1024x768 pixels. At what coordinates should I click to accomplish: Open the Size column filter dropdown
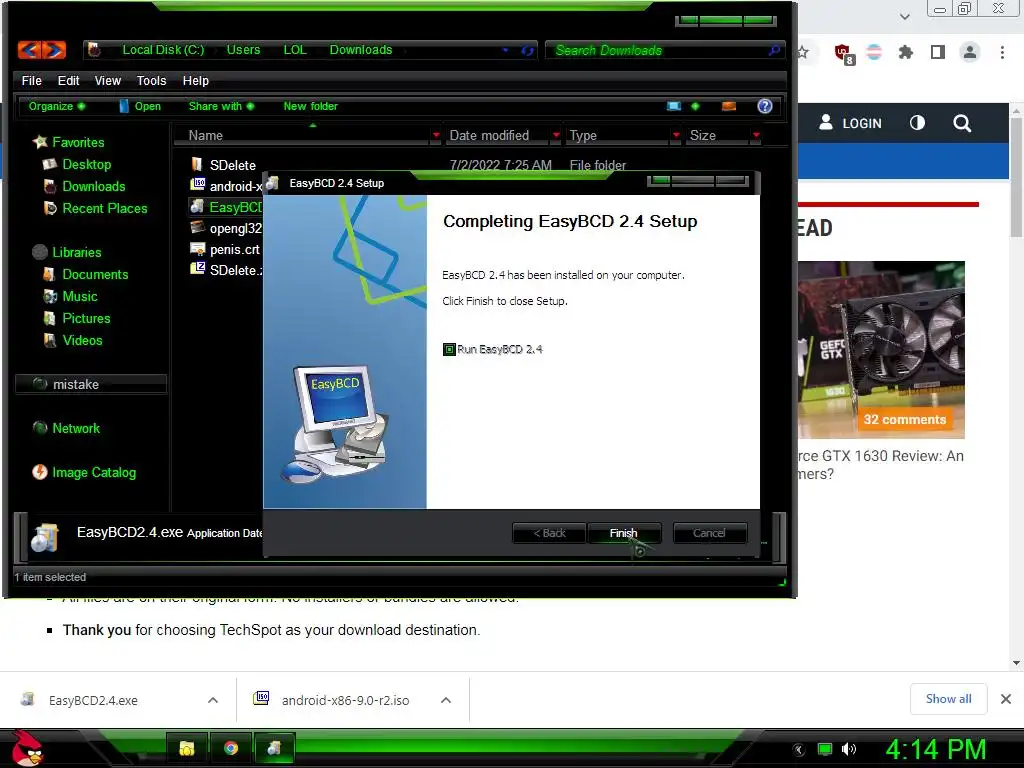pos(756,135)
